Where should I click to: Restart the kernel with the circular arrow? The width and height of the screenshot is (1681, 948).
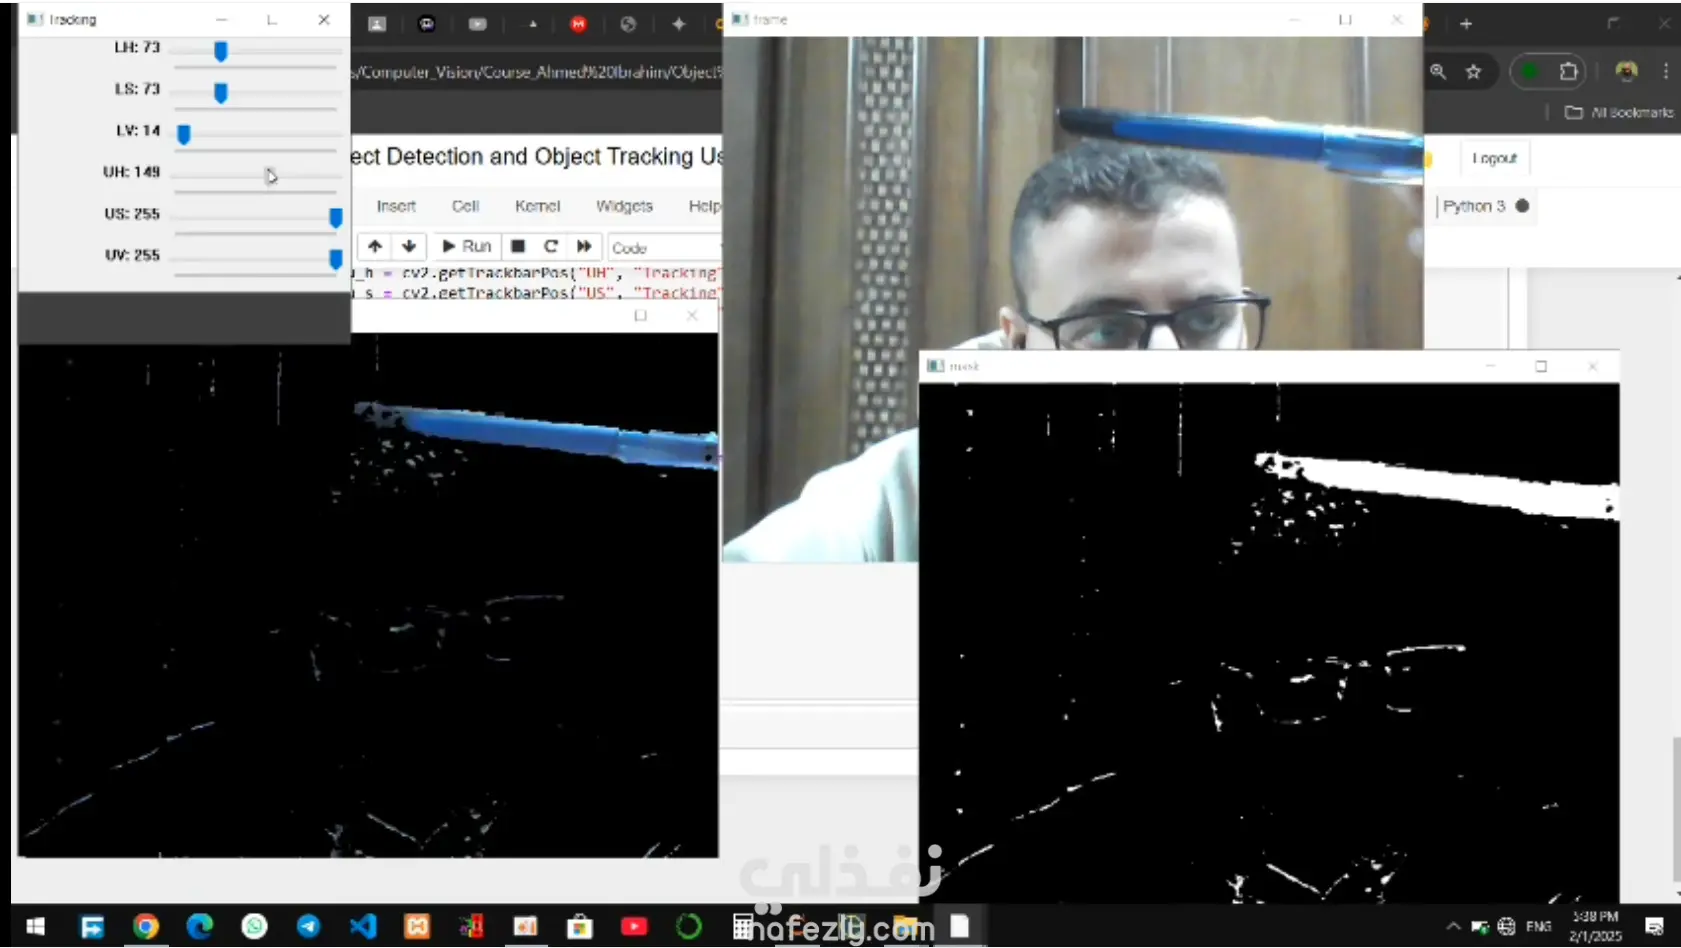tap(550, 246)
